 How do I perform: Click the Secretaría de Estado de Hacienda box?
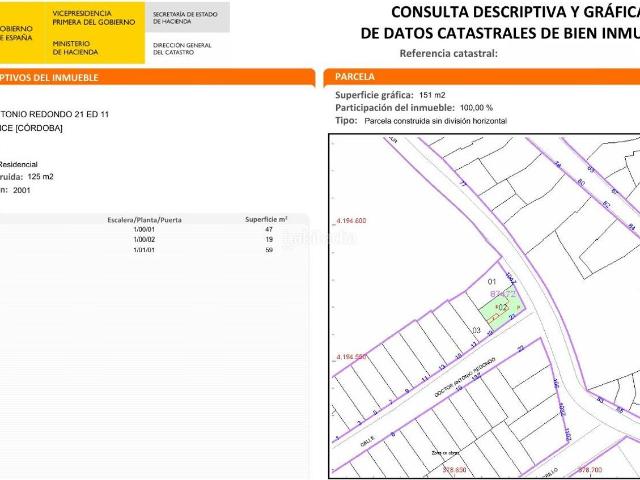click(187, 17)
